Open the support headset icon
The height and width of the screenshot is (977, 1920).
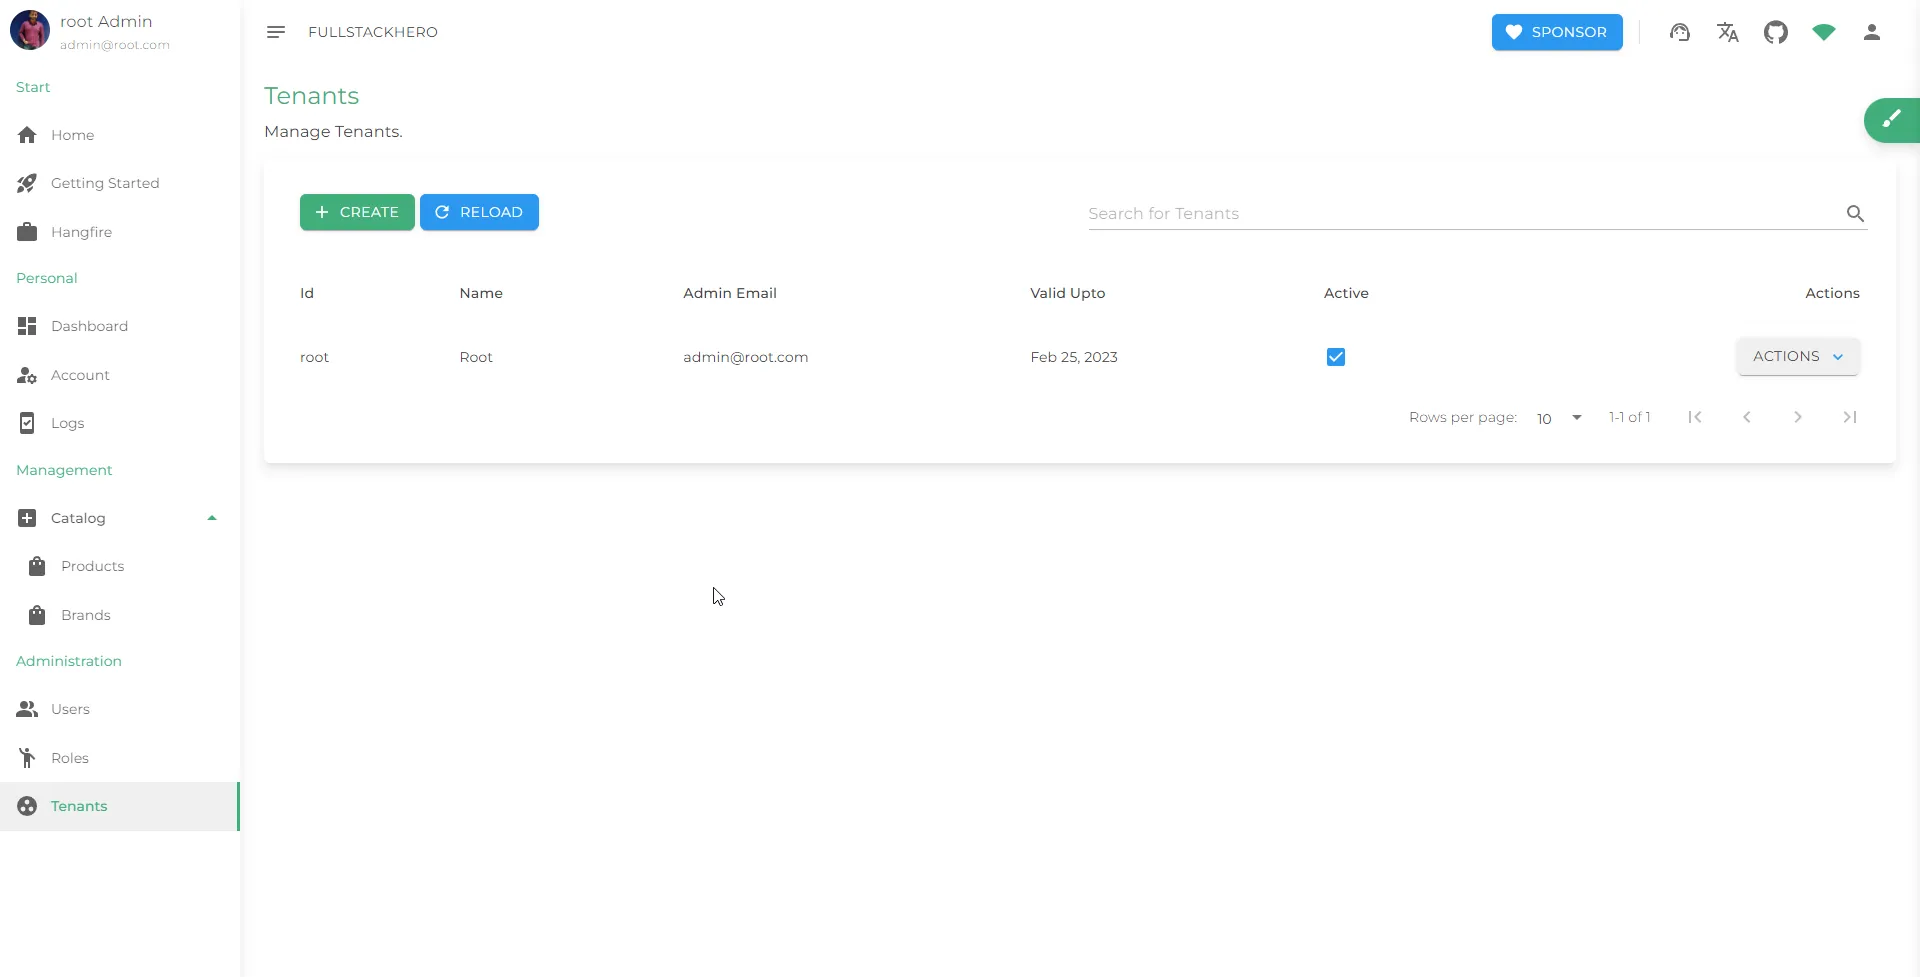1680,32
